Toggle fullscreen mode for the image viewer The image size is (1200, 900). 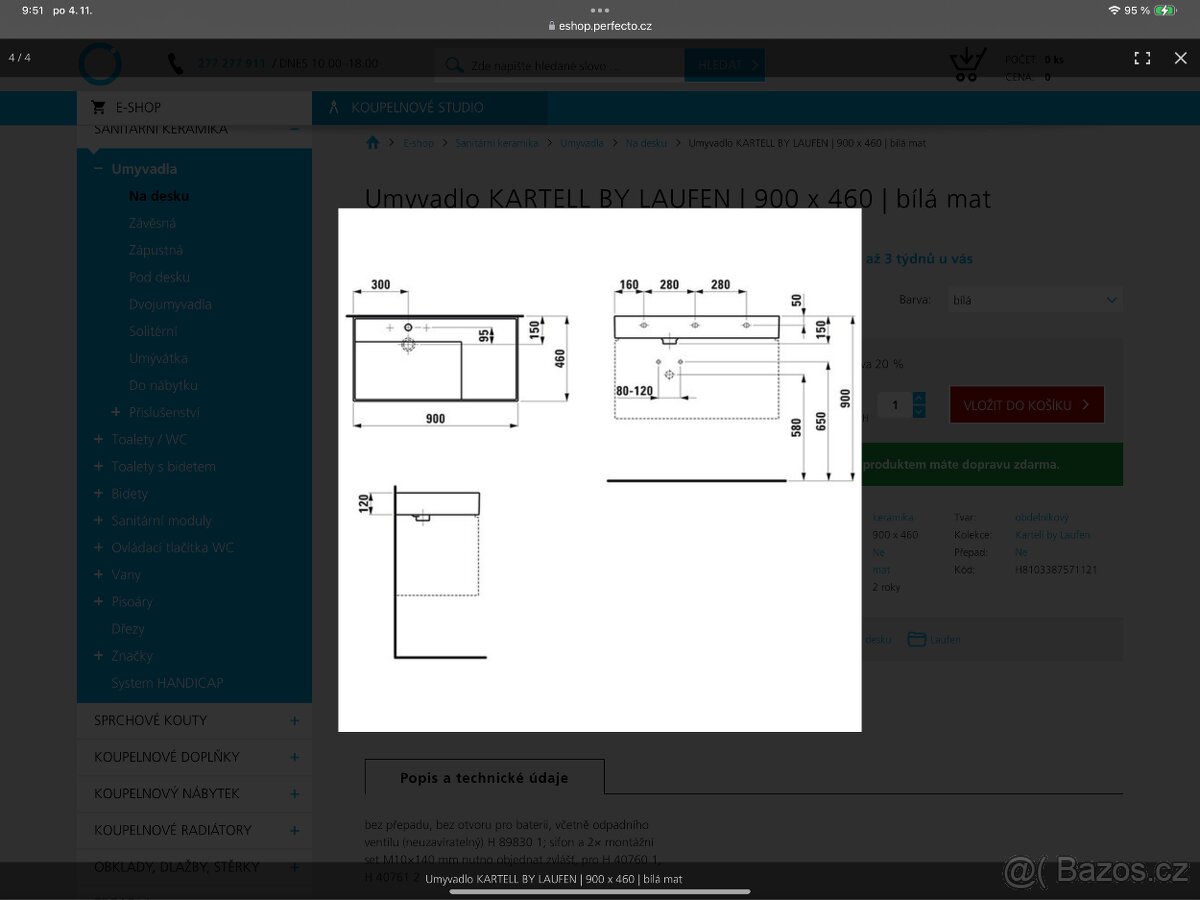(1142, 58)
